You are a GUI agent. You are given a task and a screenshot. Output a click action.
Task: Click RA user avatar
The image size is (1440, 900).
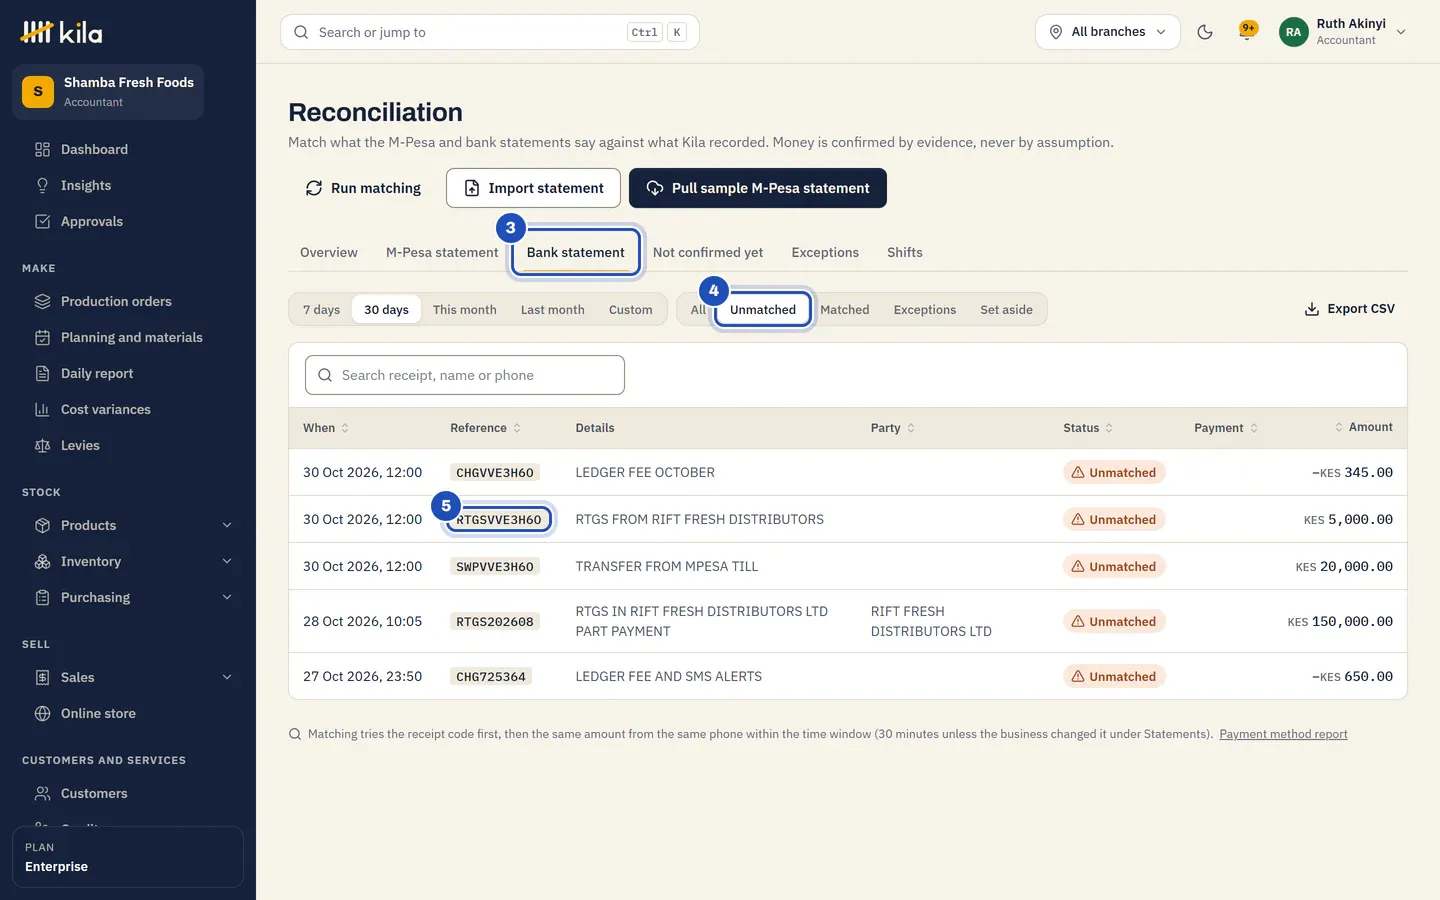pos(1294,32)
